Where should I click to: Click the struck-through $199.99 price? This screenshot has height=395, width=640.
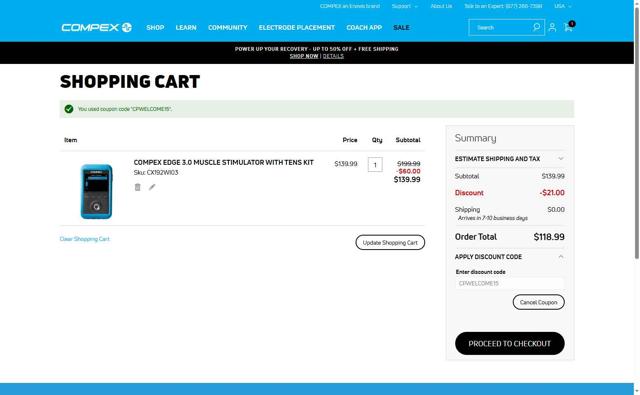pyautogui.click(x=409, y=163)
